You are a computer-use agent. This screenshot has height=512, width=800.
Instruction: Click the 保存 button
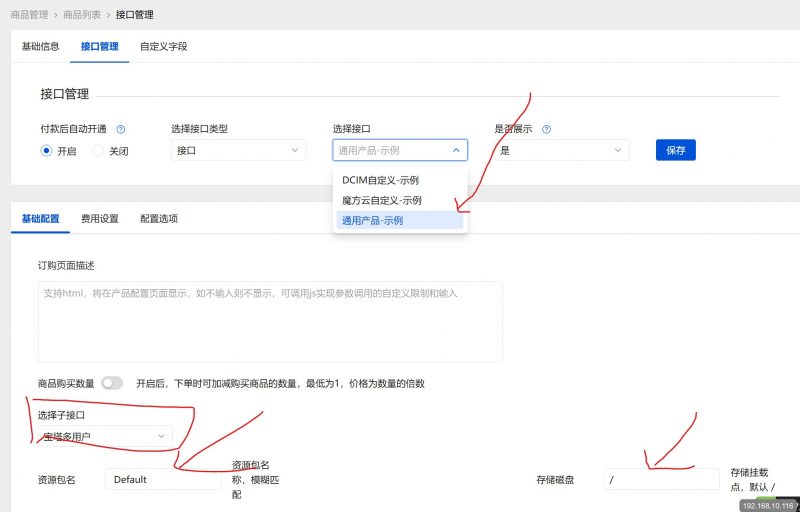coord(676,150)
